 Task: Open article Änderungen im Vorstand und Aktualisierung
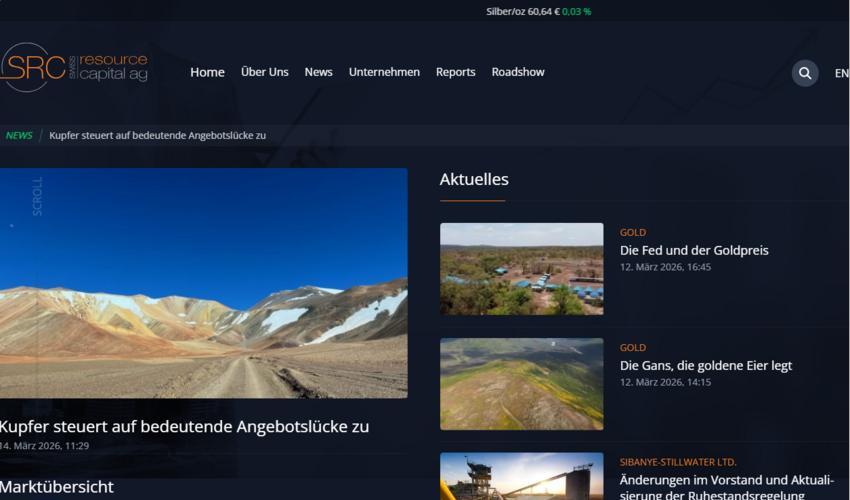(x=726, y=488)
